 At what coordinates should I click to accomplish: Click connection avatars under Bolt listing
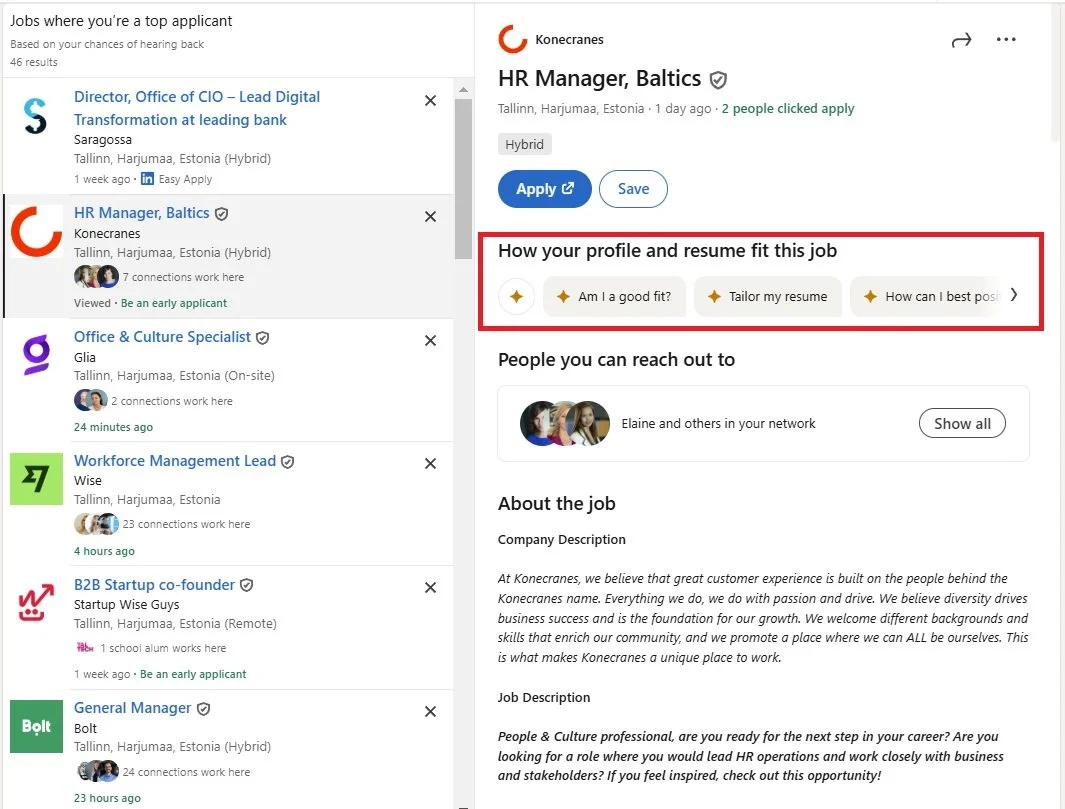tap(96, 772)
